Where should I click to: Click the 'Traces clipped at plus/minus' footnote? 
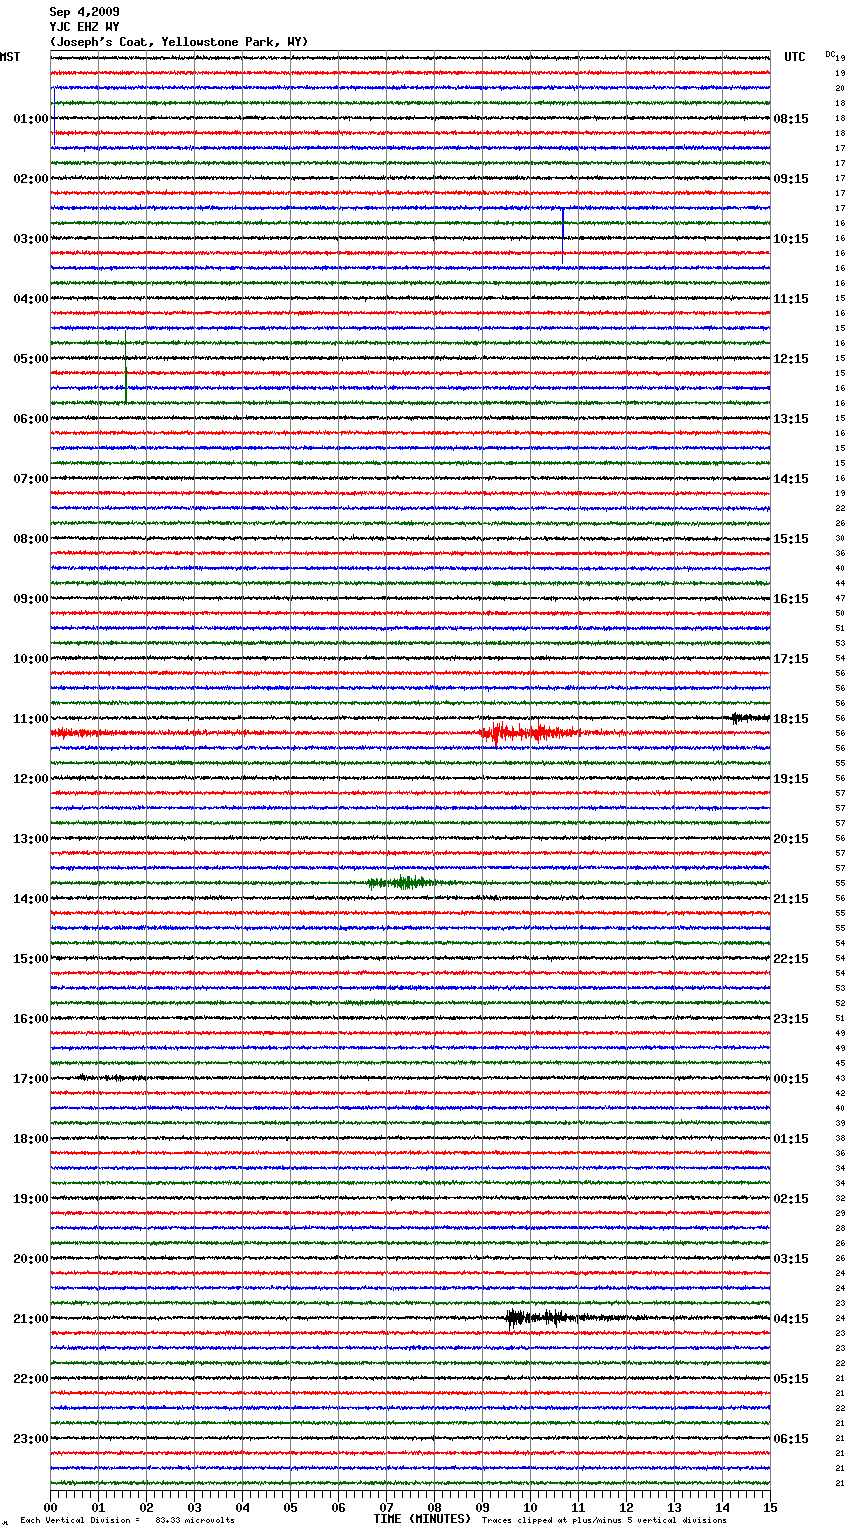coord(605,1520)
